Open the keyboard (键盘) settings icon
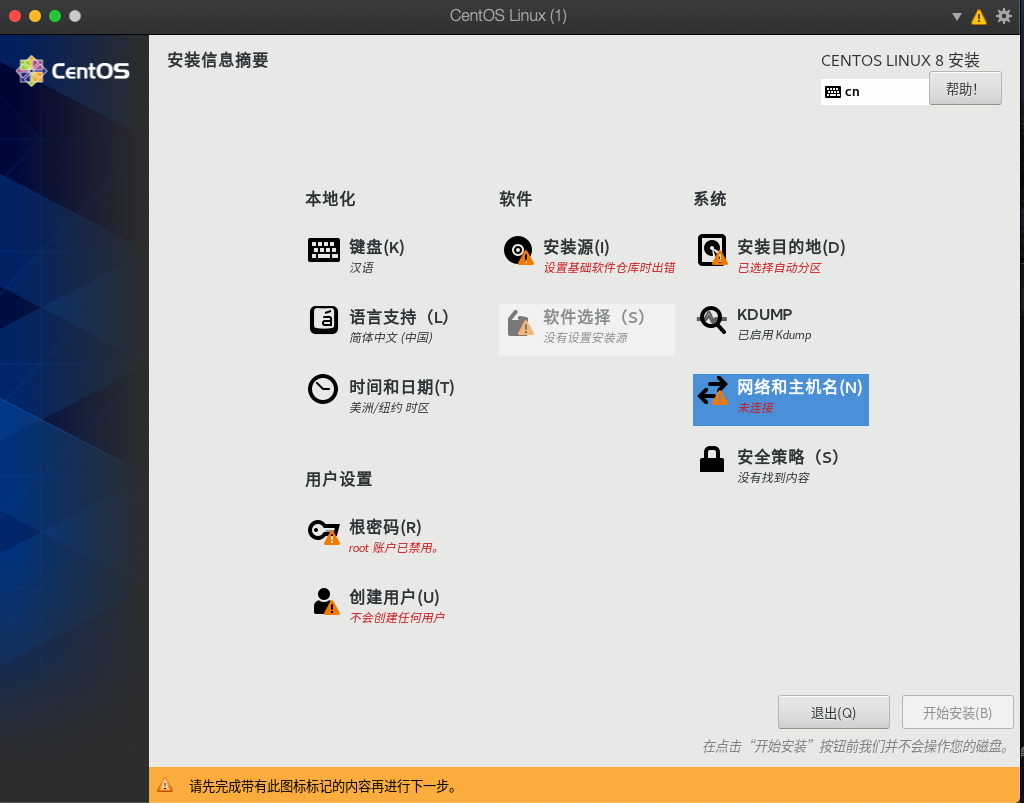Image resolution: width=1024 pixels, height=803 pixels. (x=323, y=250)
